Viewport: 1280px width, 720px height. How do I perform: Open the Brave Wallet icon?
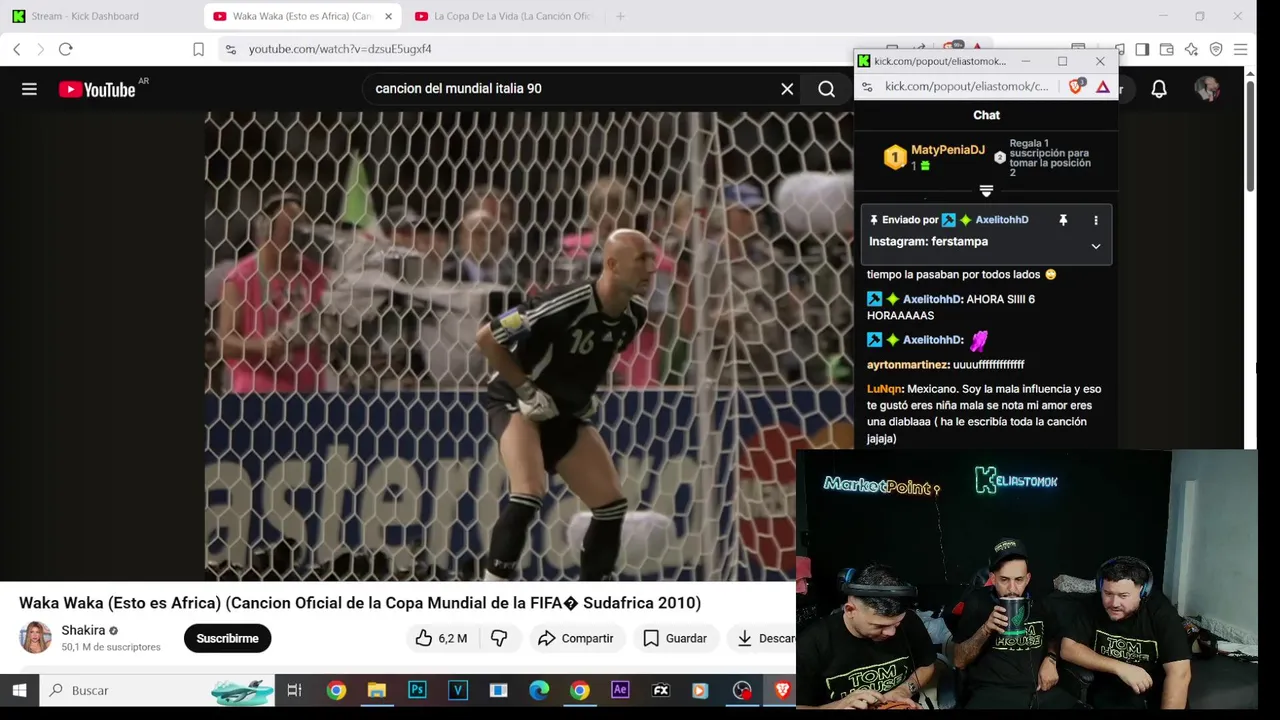click(1167, 49)
